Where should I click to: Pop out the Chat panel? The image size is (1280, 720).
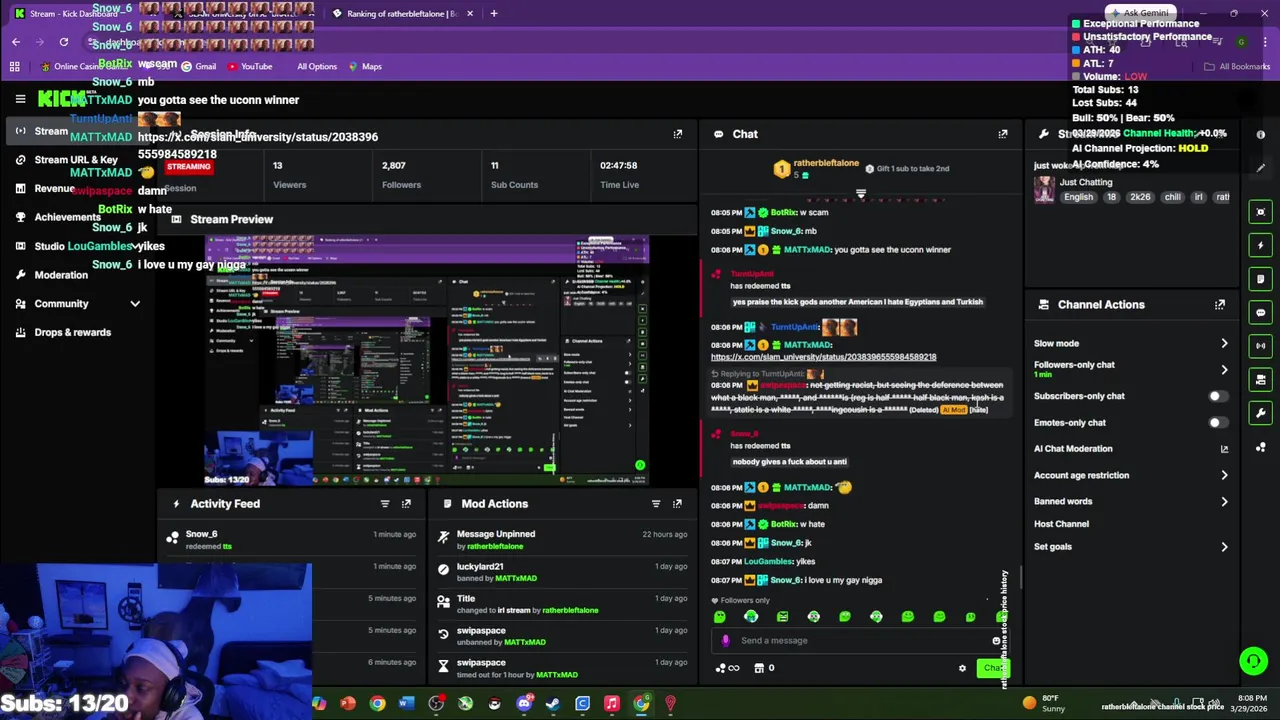pos(1003,134)
